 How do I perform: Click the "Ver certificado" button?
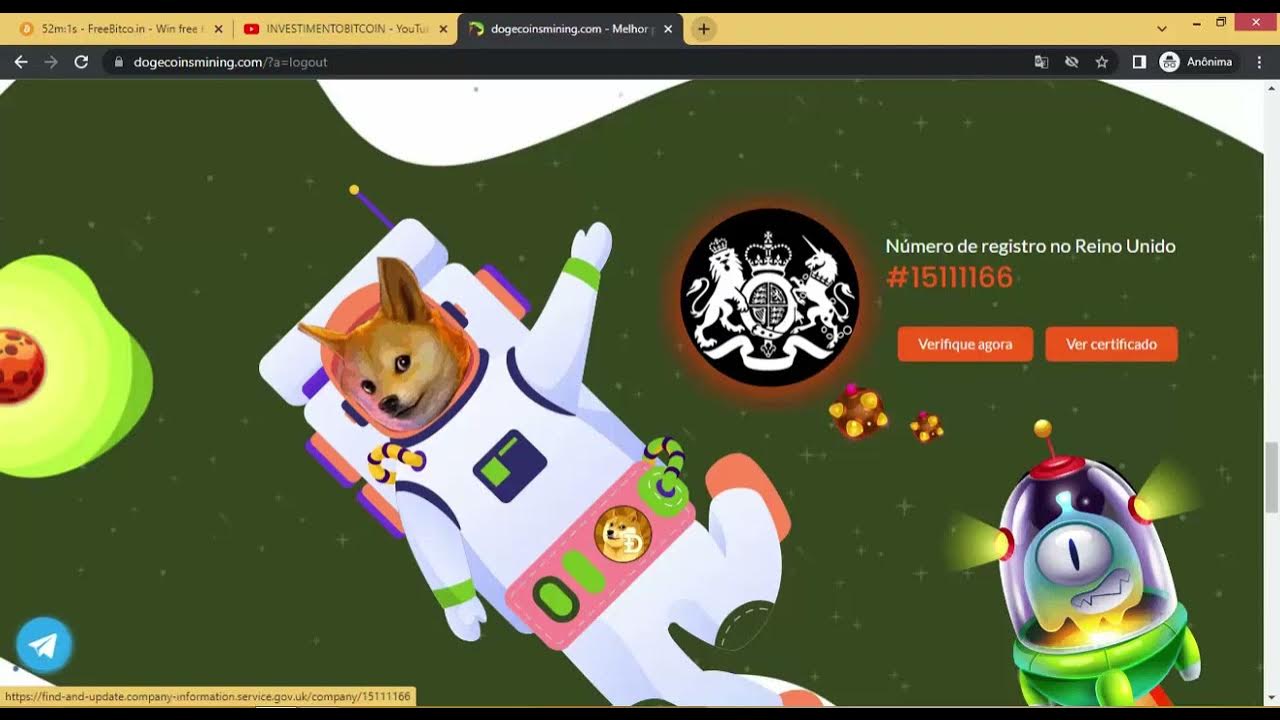pyautogui.click(x=1111, y=344)
